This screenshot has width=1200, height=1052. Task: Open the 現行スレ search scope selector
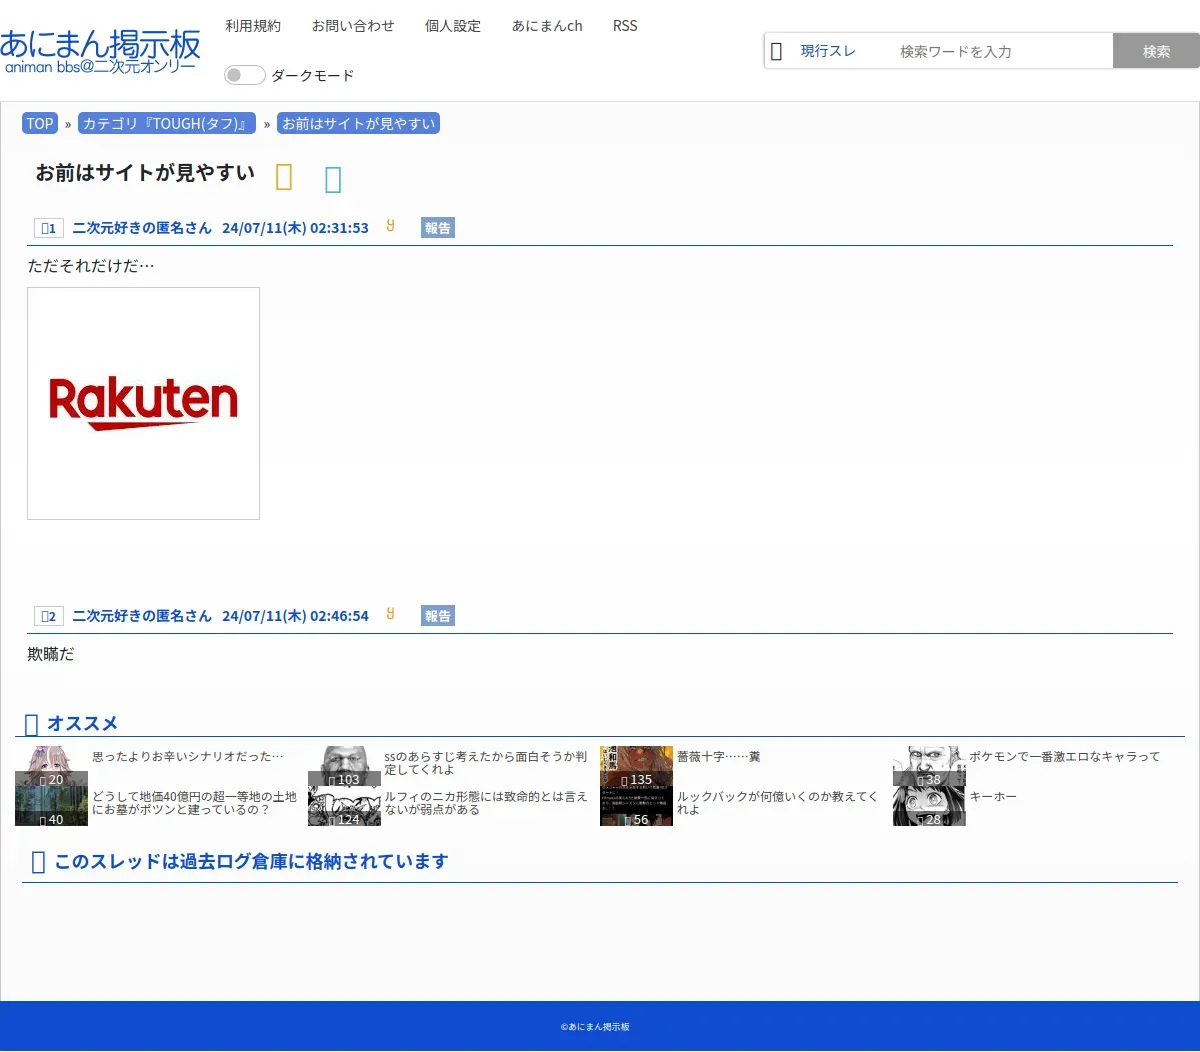tap(828, 51)
